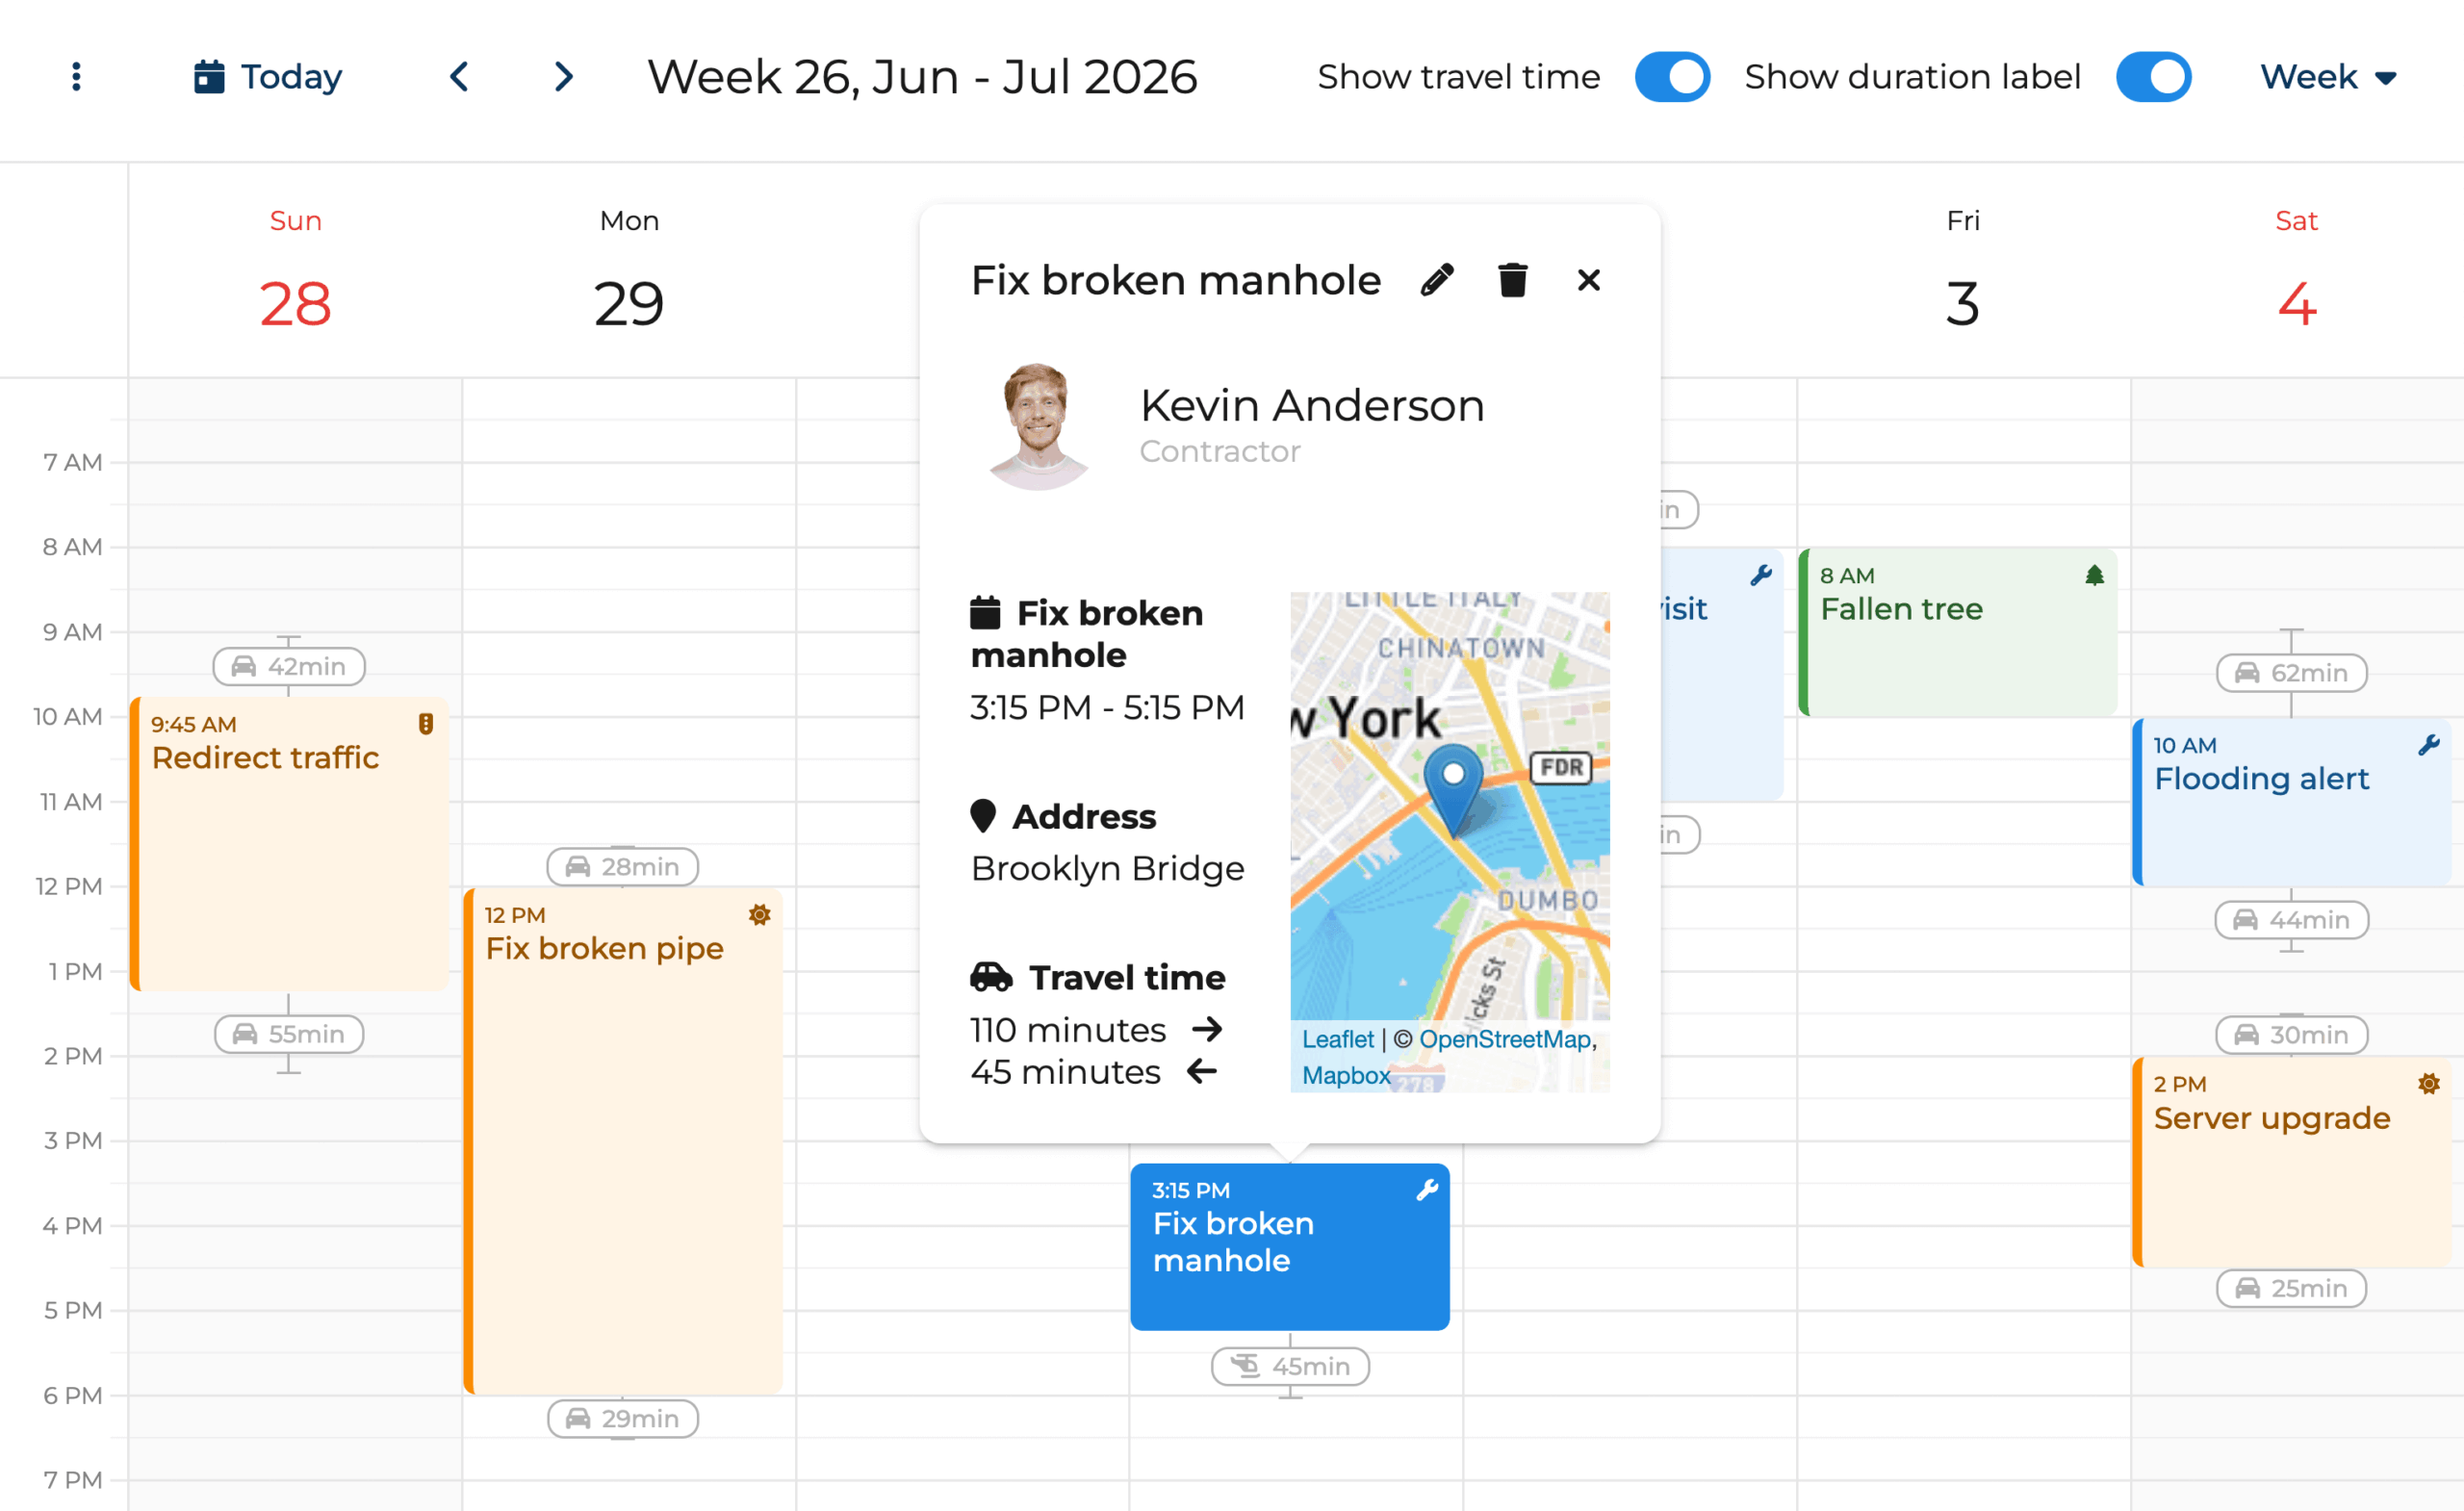Click gear icon on Fix broken pipe
The image size is (2464, 1511).
tap(760, 915)
